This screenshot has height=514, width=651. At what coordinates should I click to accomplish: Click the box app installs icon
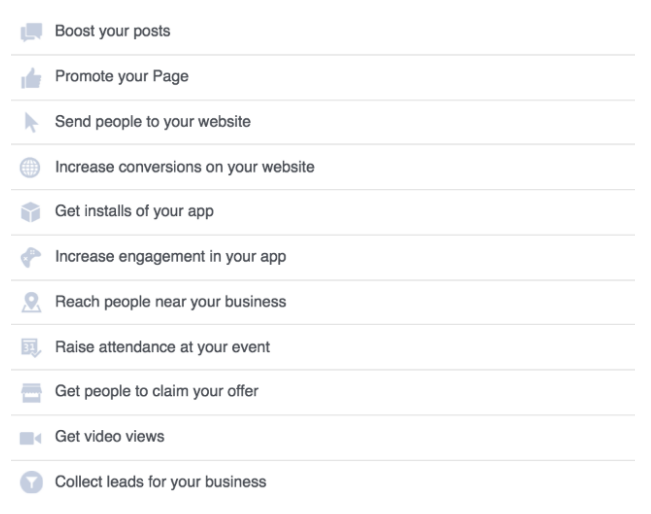pos(32,213)
